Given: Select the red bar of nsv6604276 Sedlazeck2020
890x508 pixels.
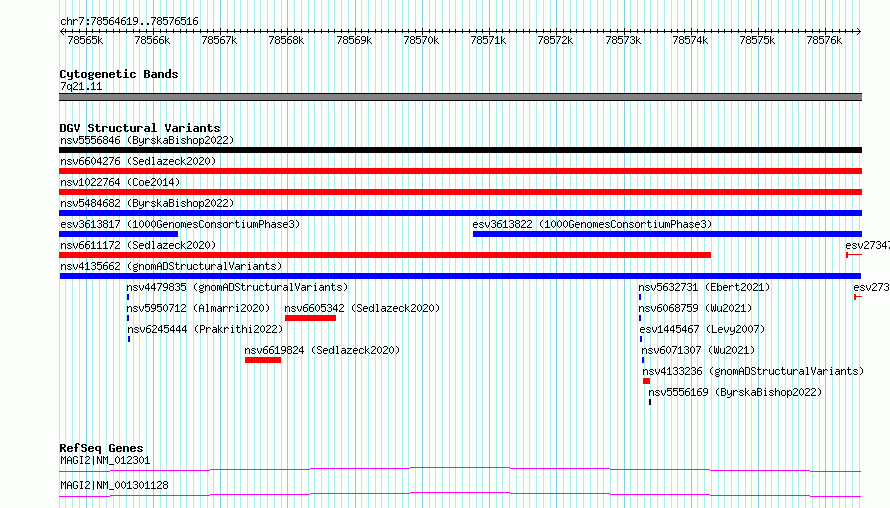Looking at the screenshot, I should (x=460, y=171).
